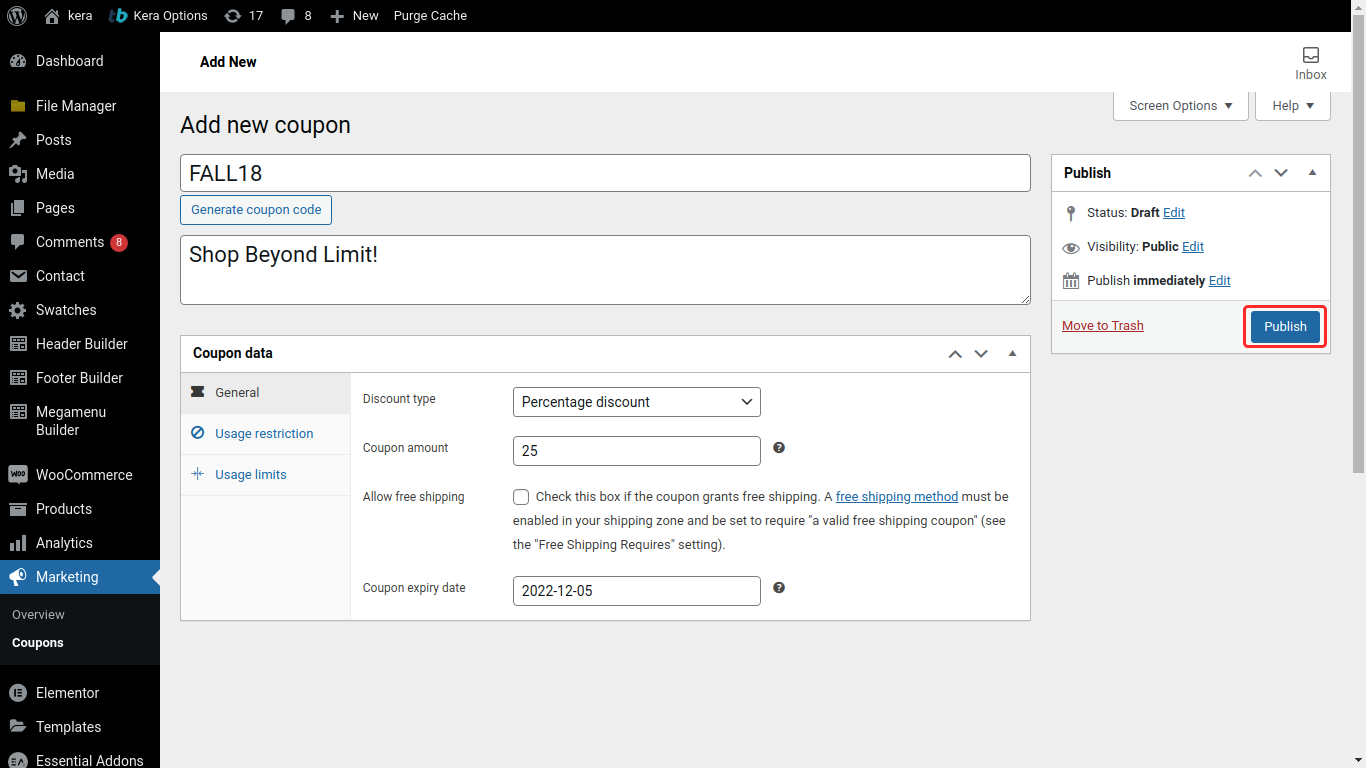
Task: Click the Publish button
Action: click(1285, 327)
